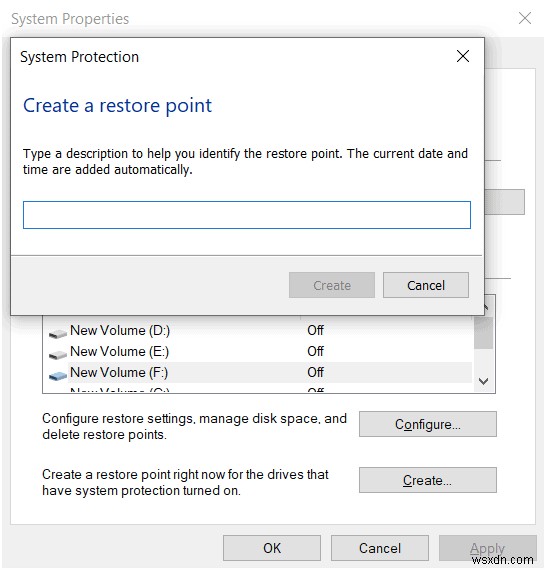The image size is (545, 570).
Task: Click the drive list scroll-down arrow
Action: 483,381
